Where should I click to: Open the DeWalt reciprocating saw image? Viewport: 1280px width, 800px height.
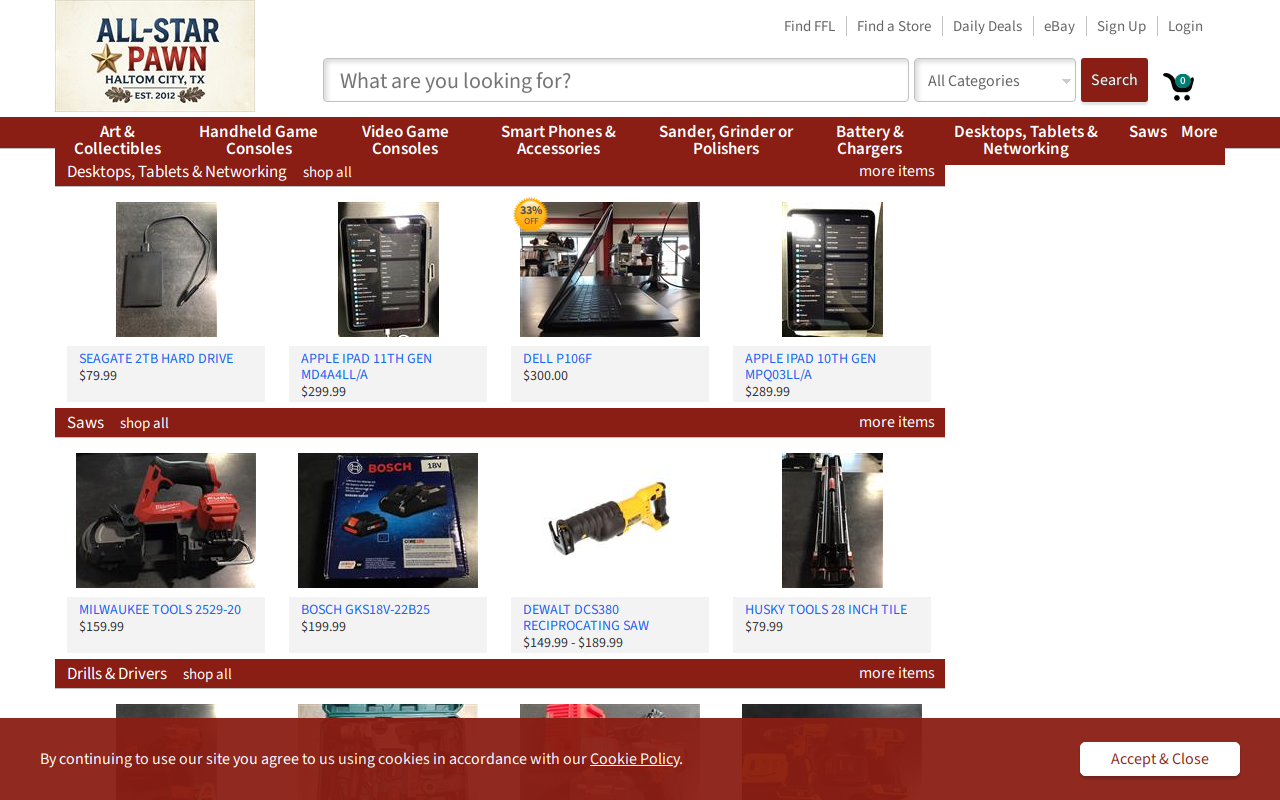[x=610, y=520]
